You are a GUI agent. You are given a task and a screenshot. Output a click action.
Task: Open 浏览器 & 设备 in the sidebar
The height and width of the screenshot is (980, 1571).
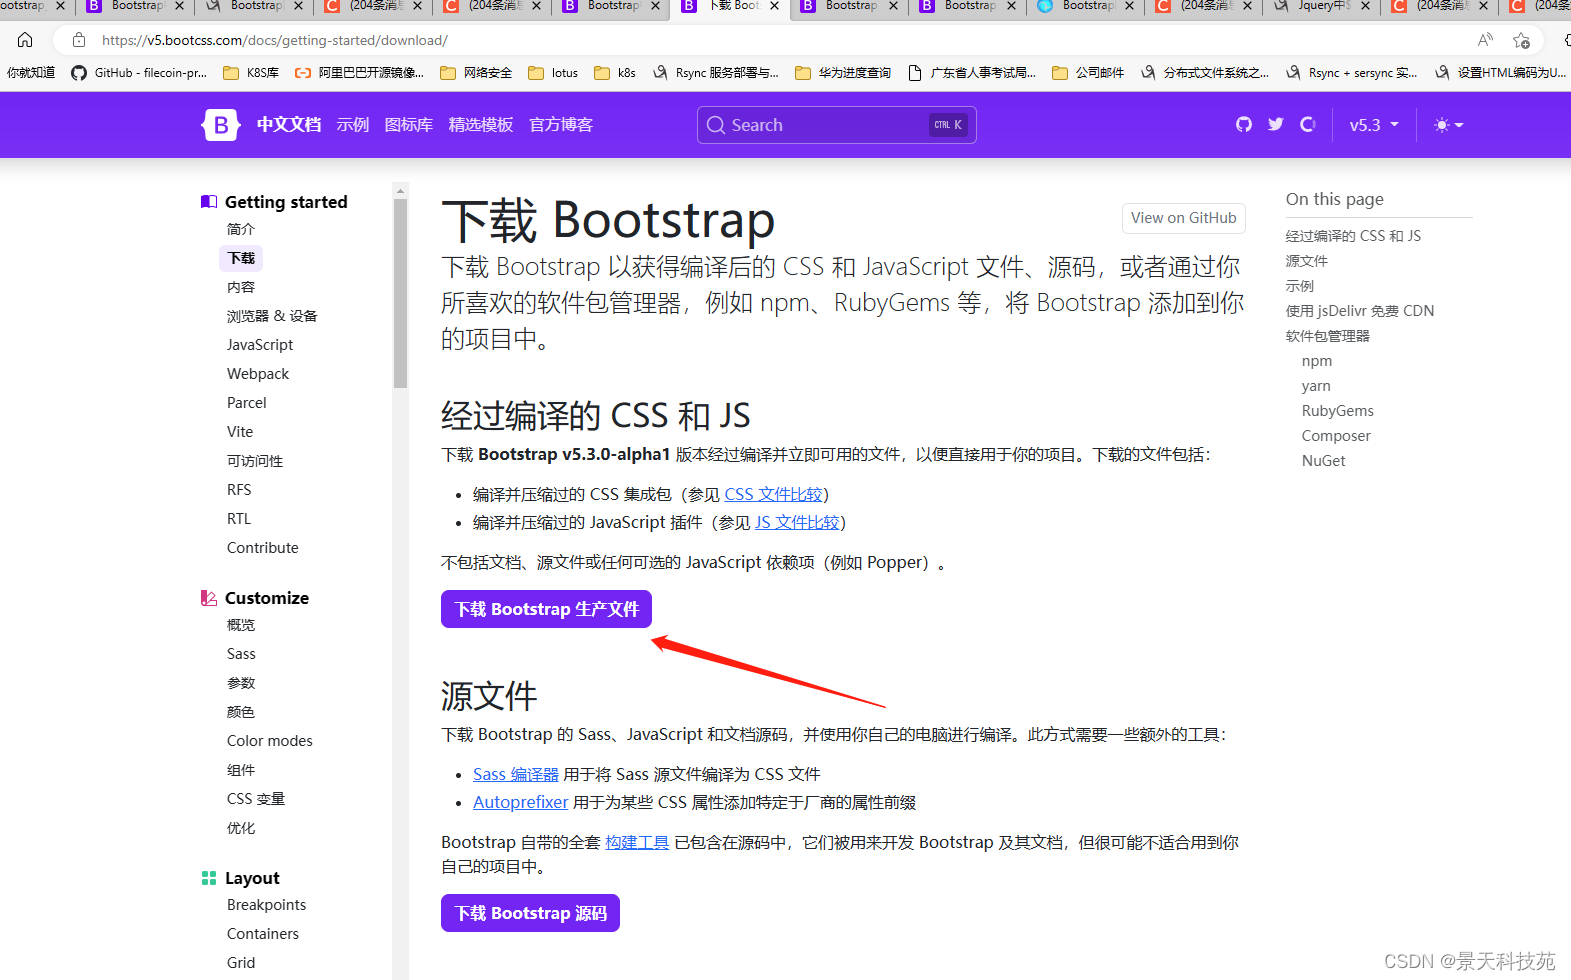click(272, 316)
